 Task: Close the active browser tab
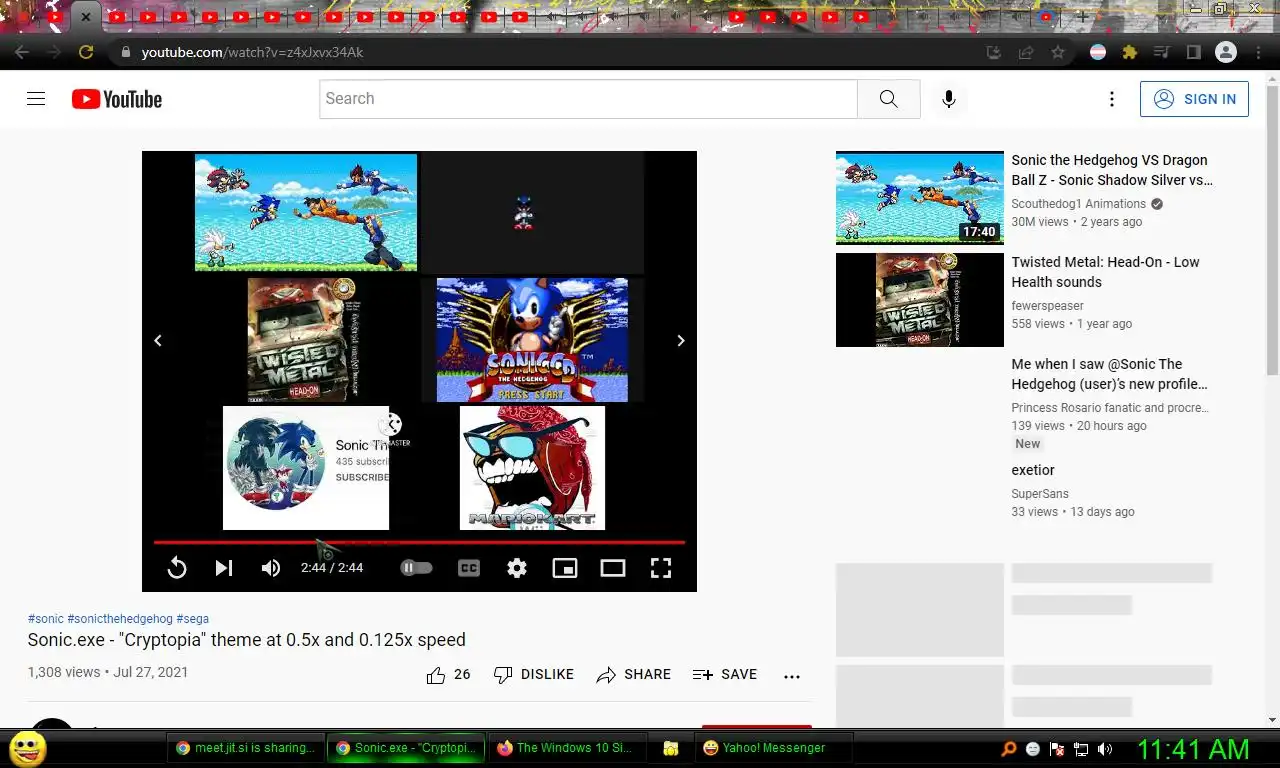pyautogui.click(x=86, y=17)
